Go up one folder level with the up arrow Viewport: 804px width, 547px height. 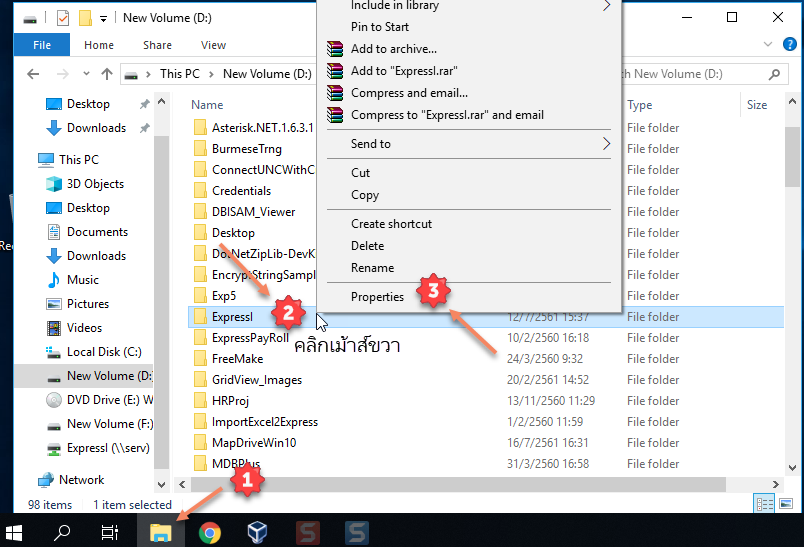tap(107, 74)
